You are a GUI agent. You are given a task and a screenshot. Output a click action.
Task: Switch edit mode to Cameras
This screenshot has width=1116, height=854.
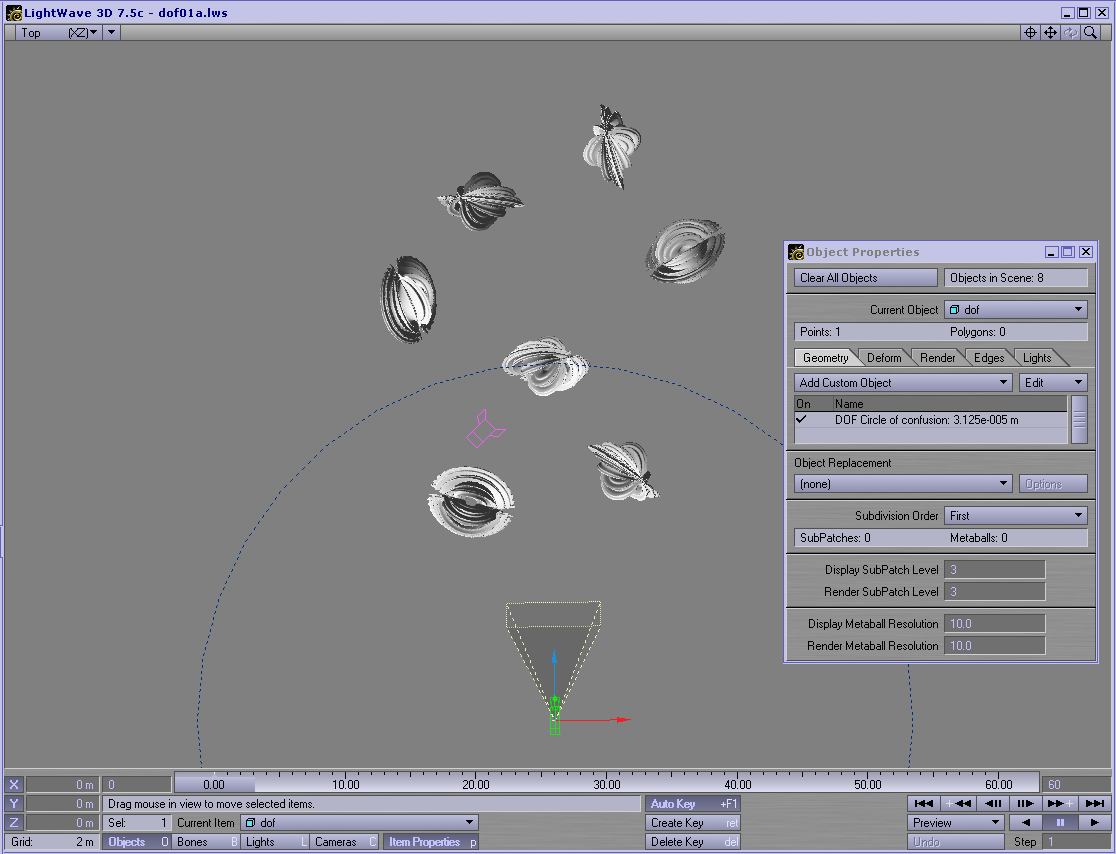point(344,842)
